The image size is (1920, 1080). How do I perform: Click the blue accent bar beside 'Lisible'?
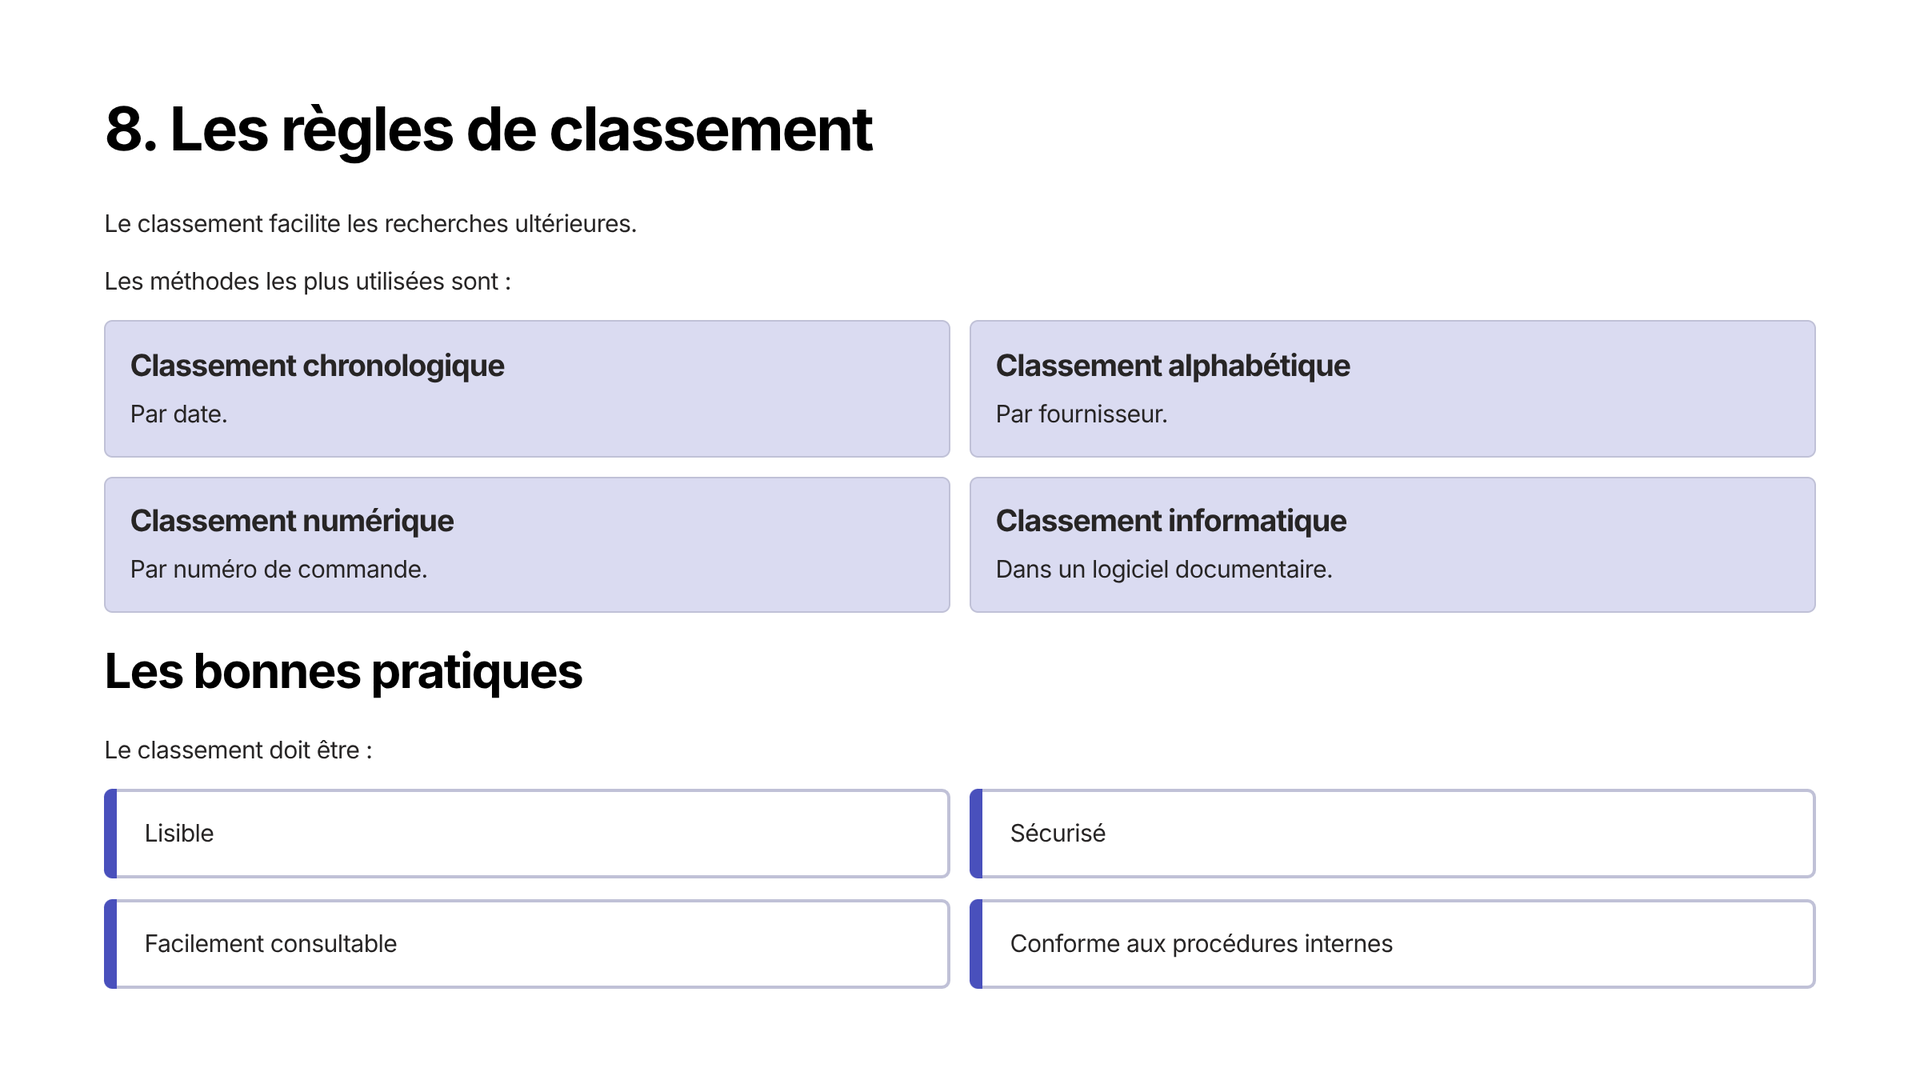tap(111, 834)
